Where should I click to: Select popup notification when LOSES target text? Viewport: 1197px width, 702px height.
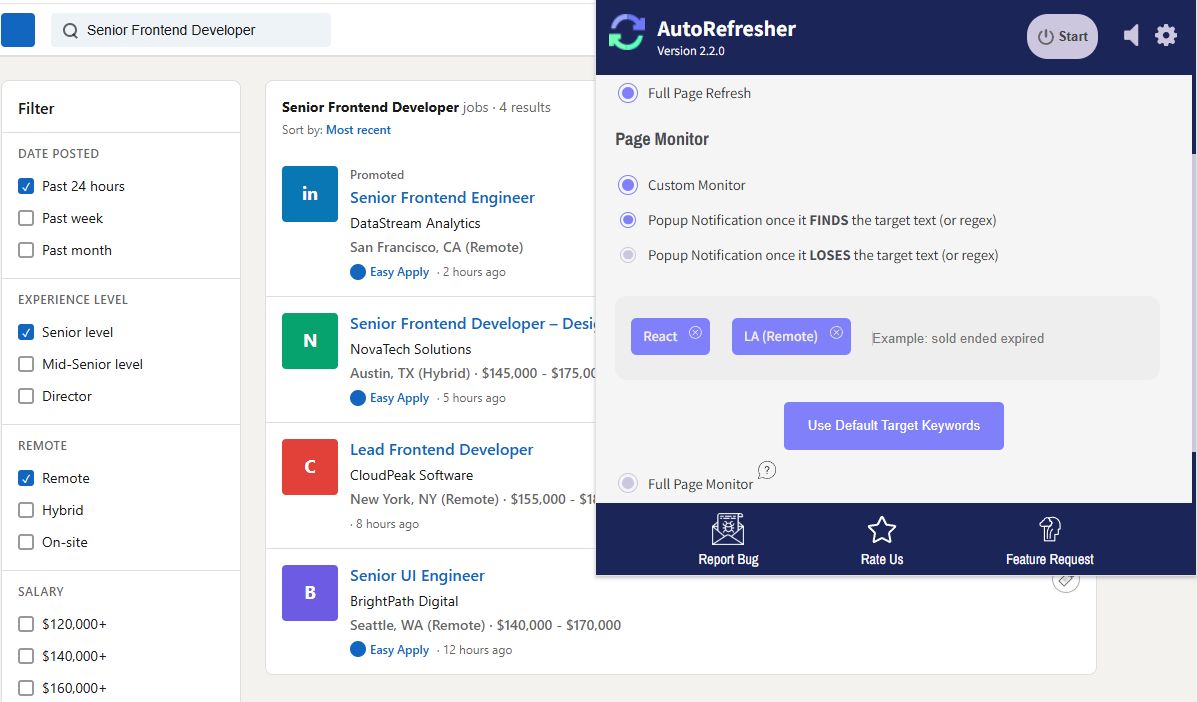point(628,255)
